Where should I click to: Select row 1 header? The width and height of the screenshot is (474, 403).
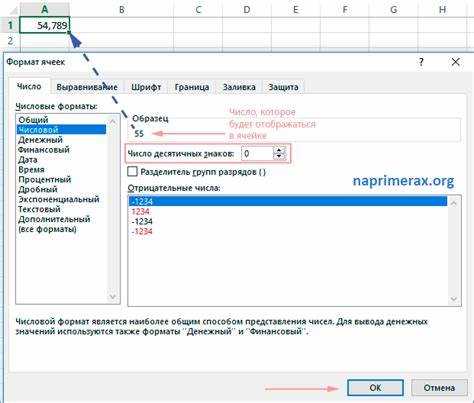click(x=10, y=25)
